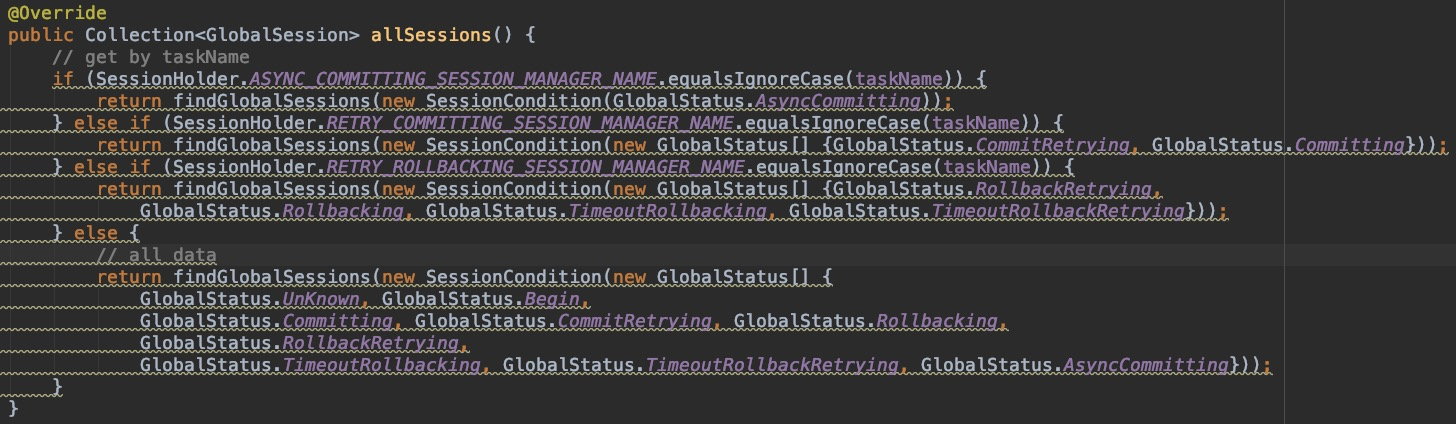This screenshot has height=424, width=1456.
Task: Click GlobalStatus.UnKnown enum value
Action: pyautogui.click(x=249, y=299)
